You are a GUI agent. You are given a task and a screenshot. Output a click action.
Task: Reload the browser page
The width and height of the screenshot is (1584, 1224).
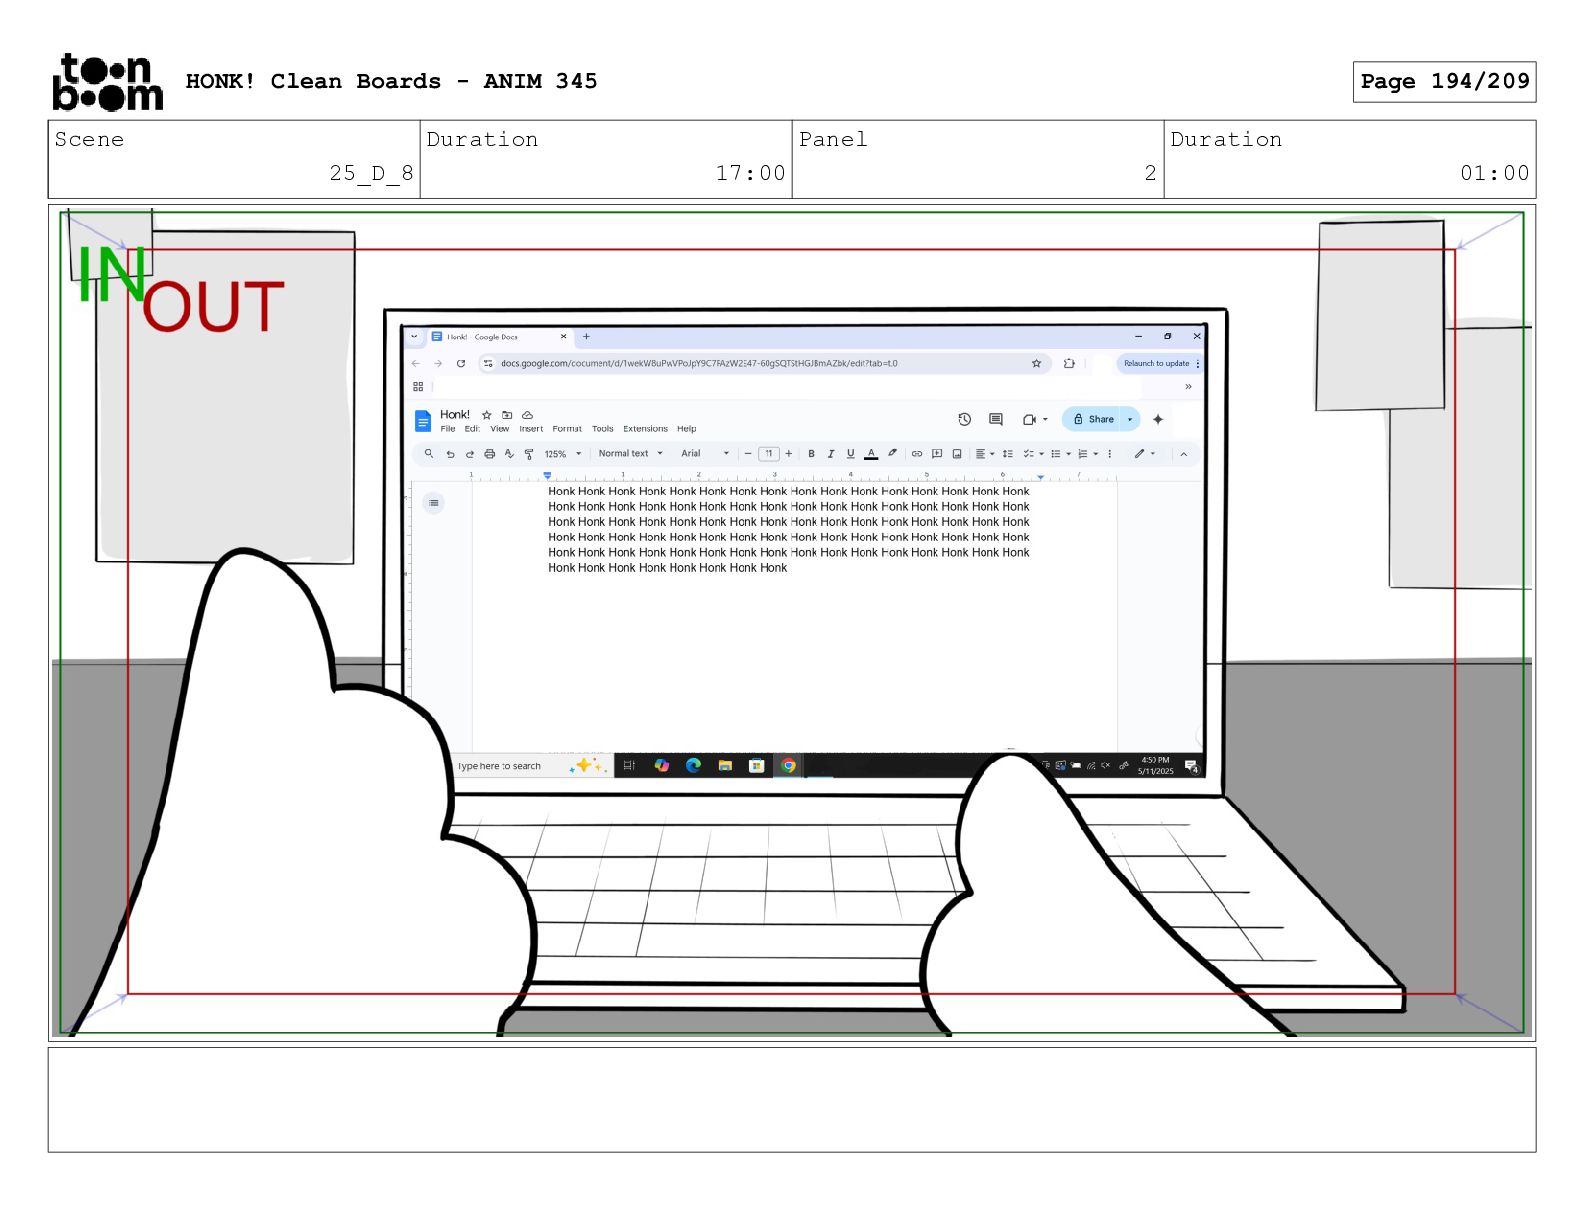coord(461,364)
